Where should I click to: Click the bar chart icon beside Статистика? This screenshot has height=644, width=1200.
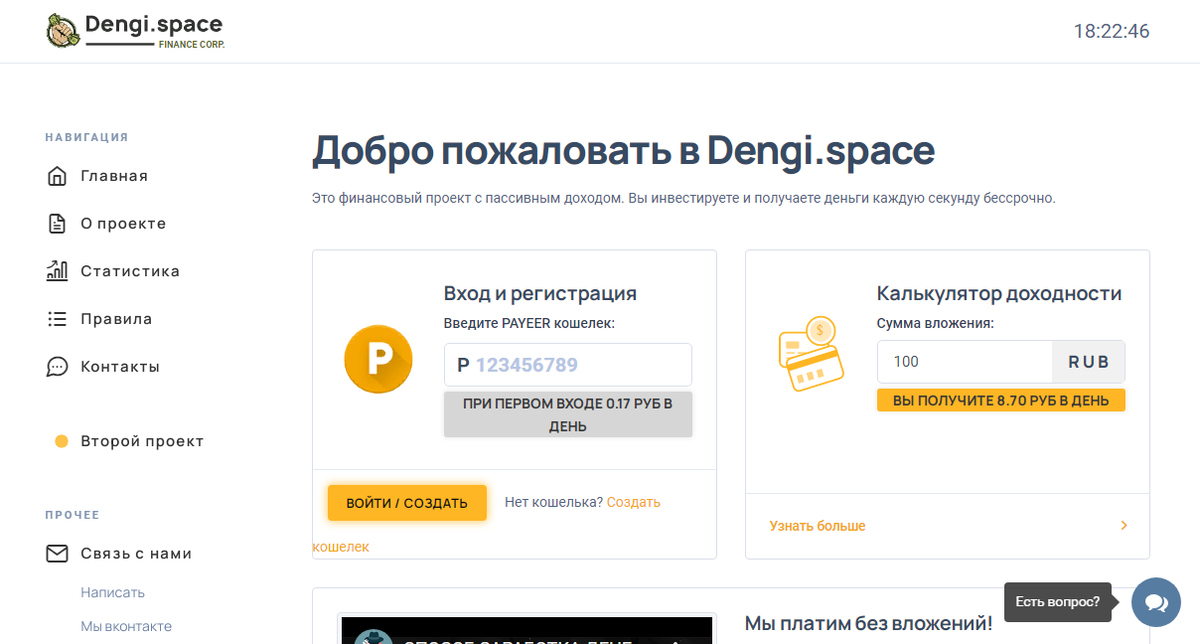coord(58,271)
